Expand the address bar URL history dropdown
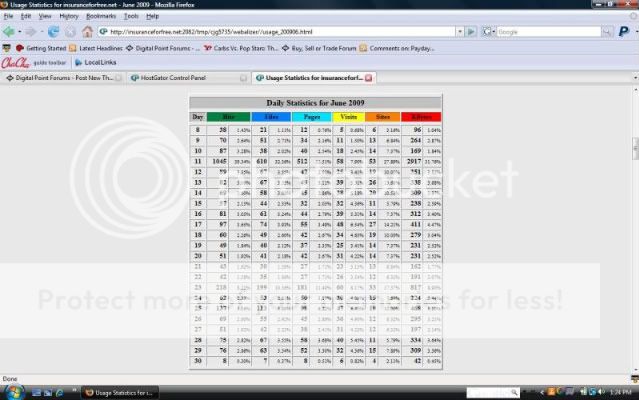Screen dimensions: 639x400 coord(460,32)
